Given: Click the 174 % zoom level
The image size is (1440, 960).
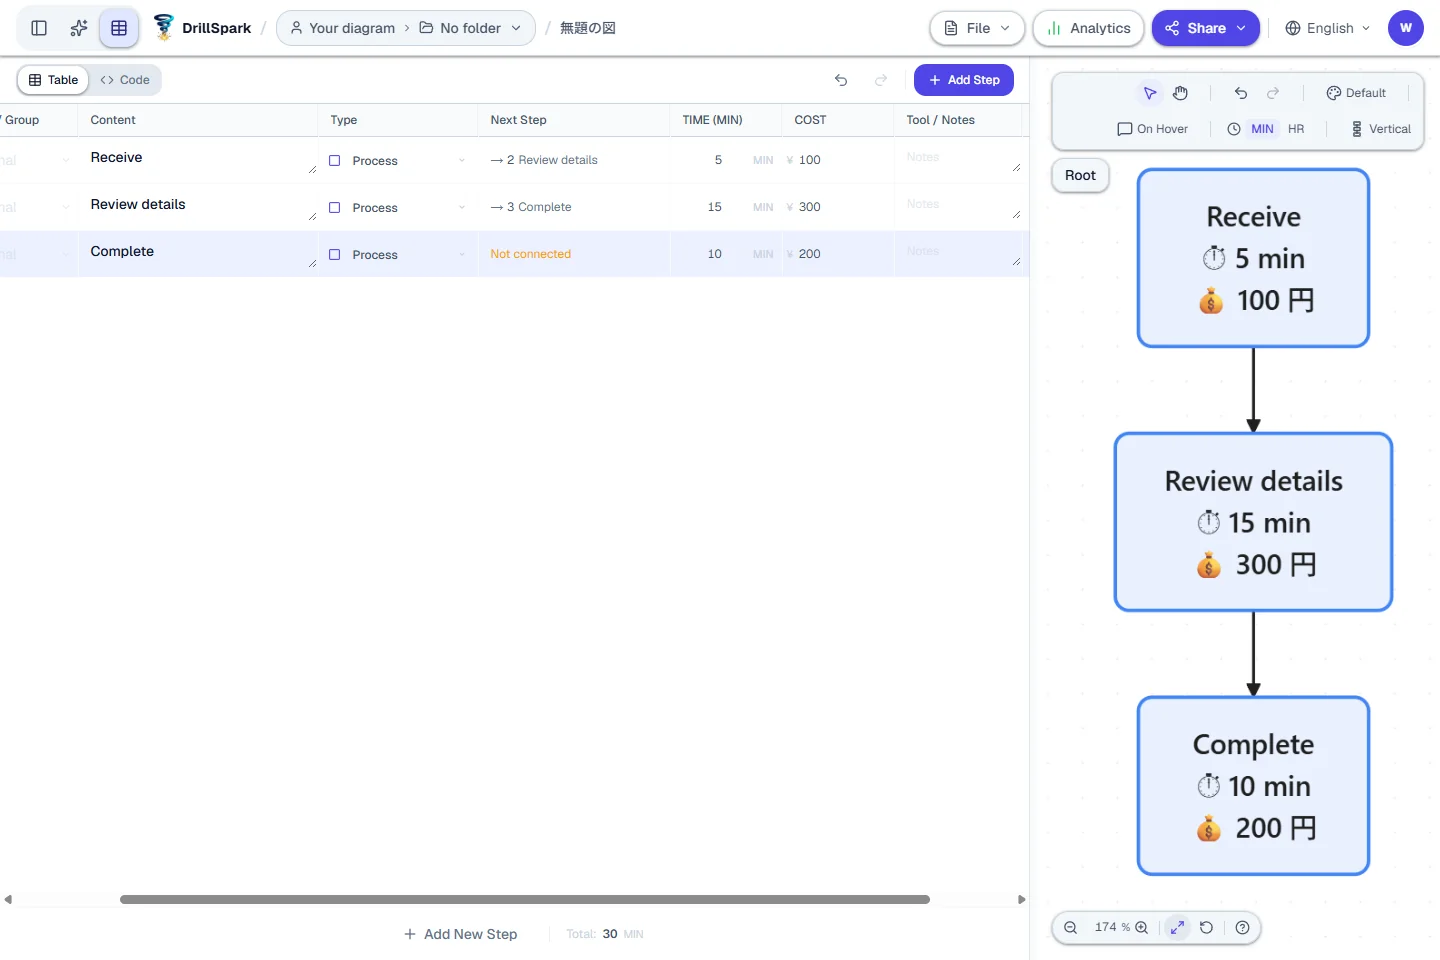Looking at the screenshot, I should point(1112,928).
